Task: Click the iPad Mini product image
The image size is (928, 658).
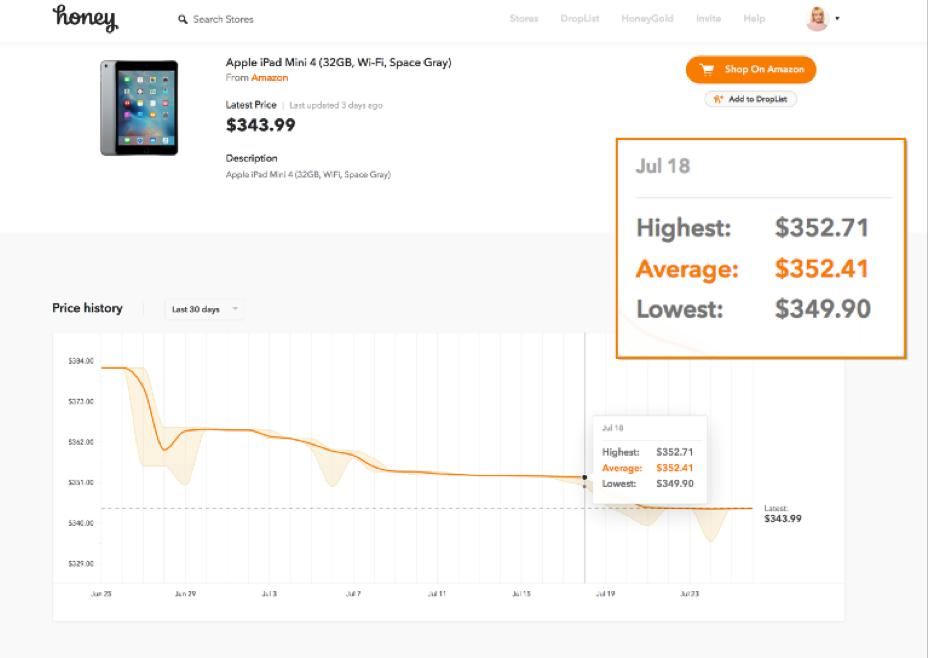Action: tap(139, 108)
